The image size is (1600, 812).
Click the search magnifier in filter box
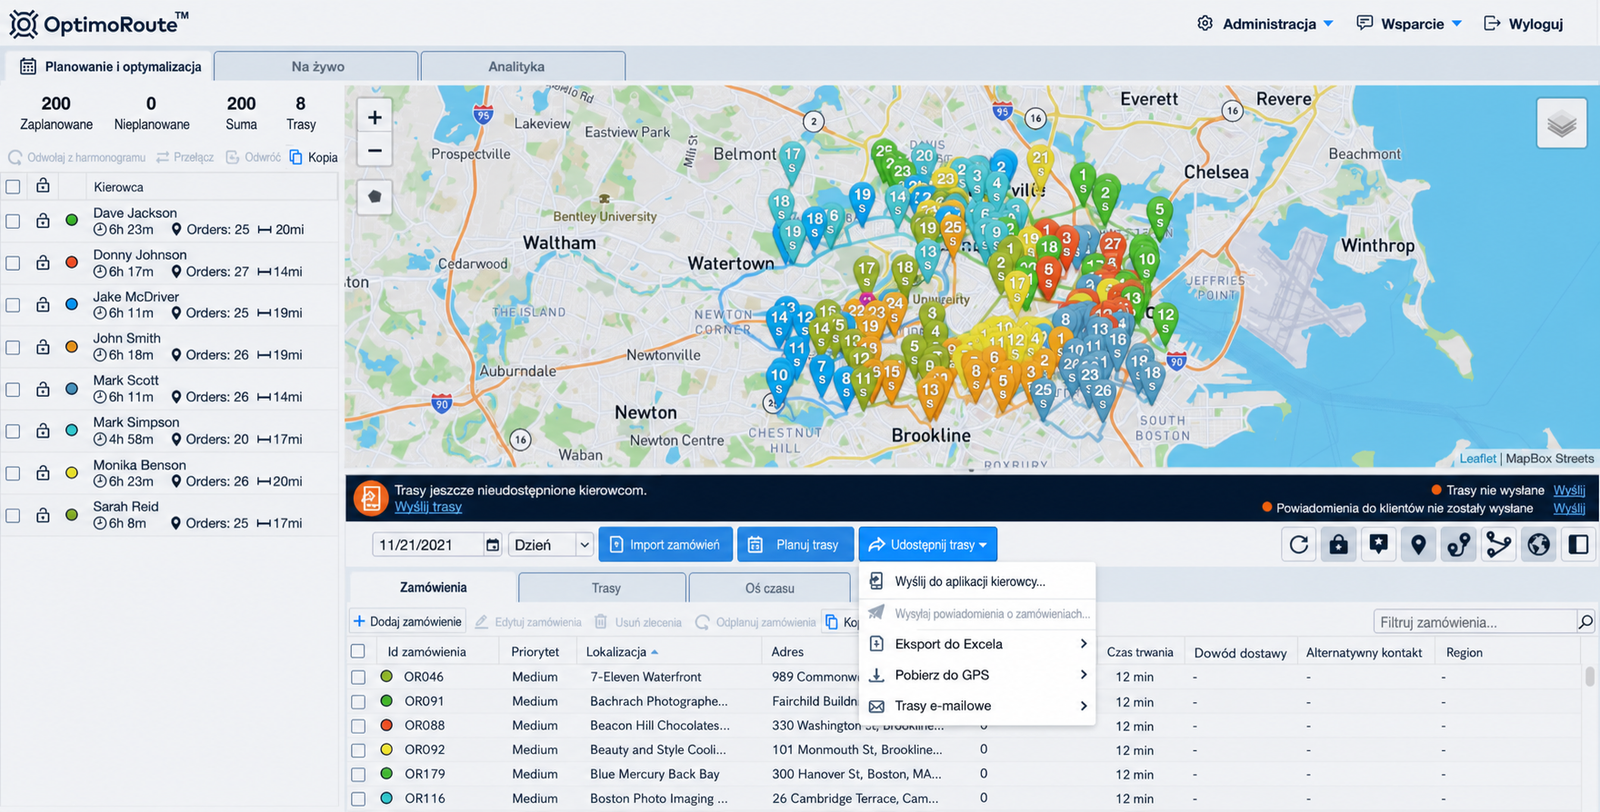pos(1585,622)
